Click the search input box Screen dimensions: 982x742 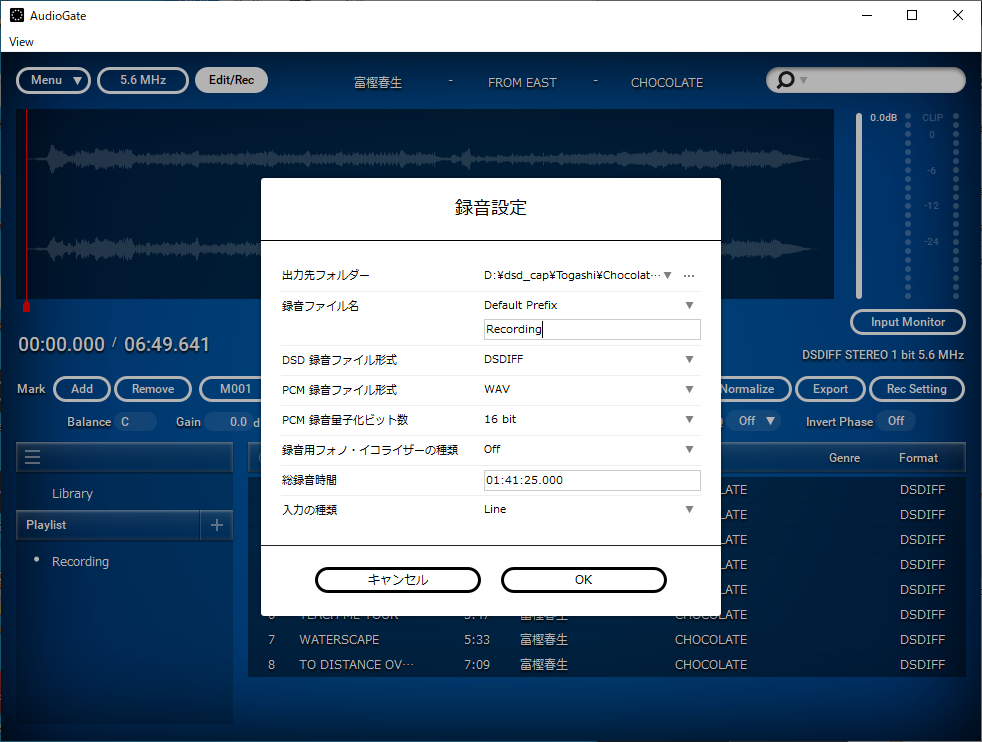[866, 80]
